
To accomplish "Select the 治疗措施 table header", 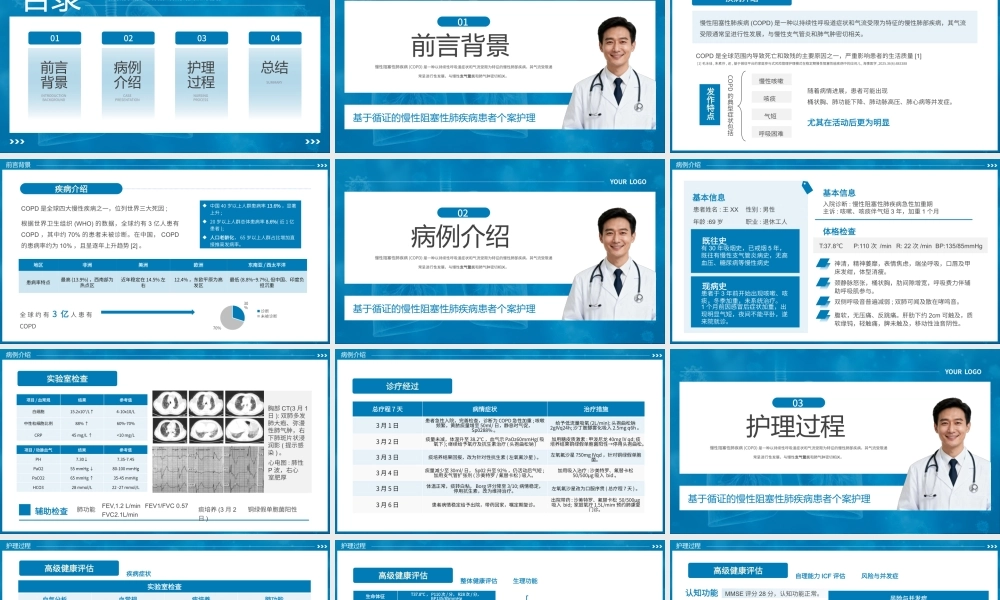I will click(596, 409).
